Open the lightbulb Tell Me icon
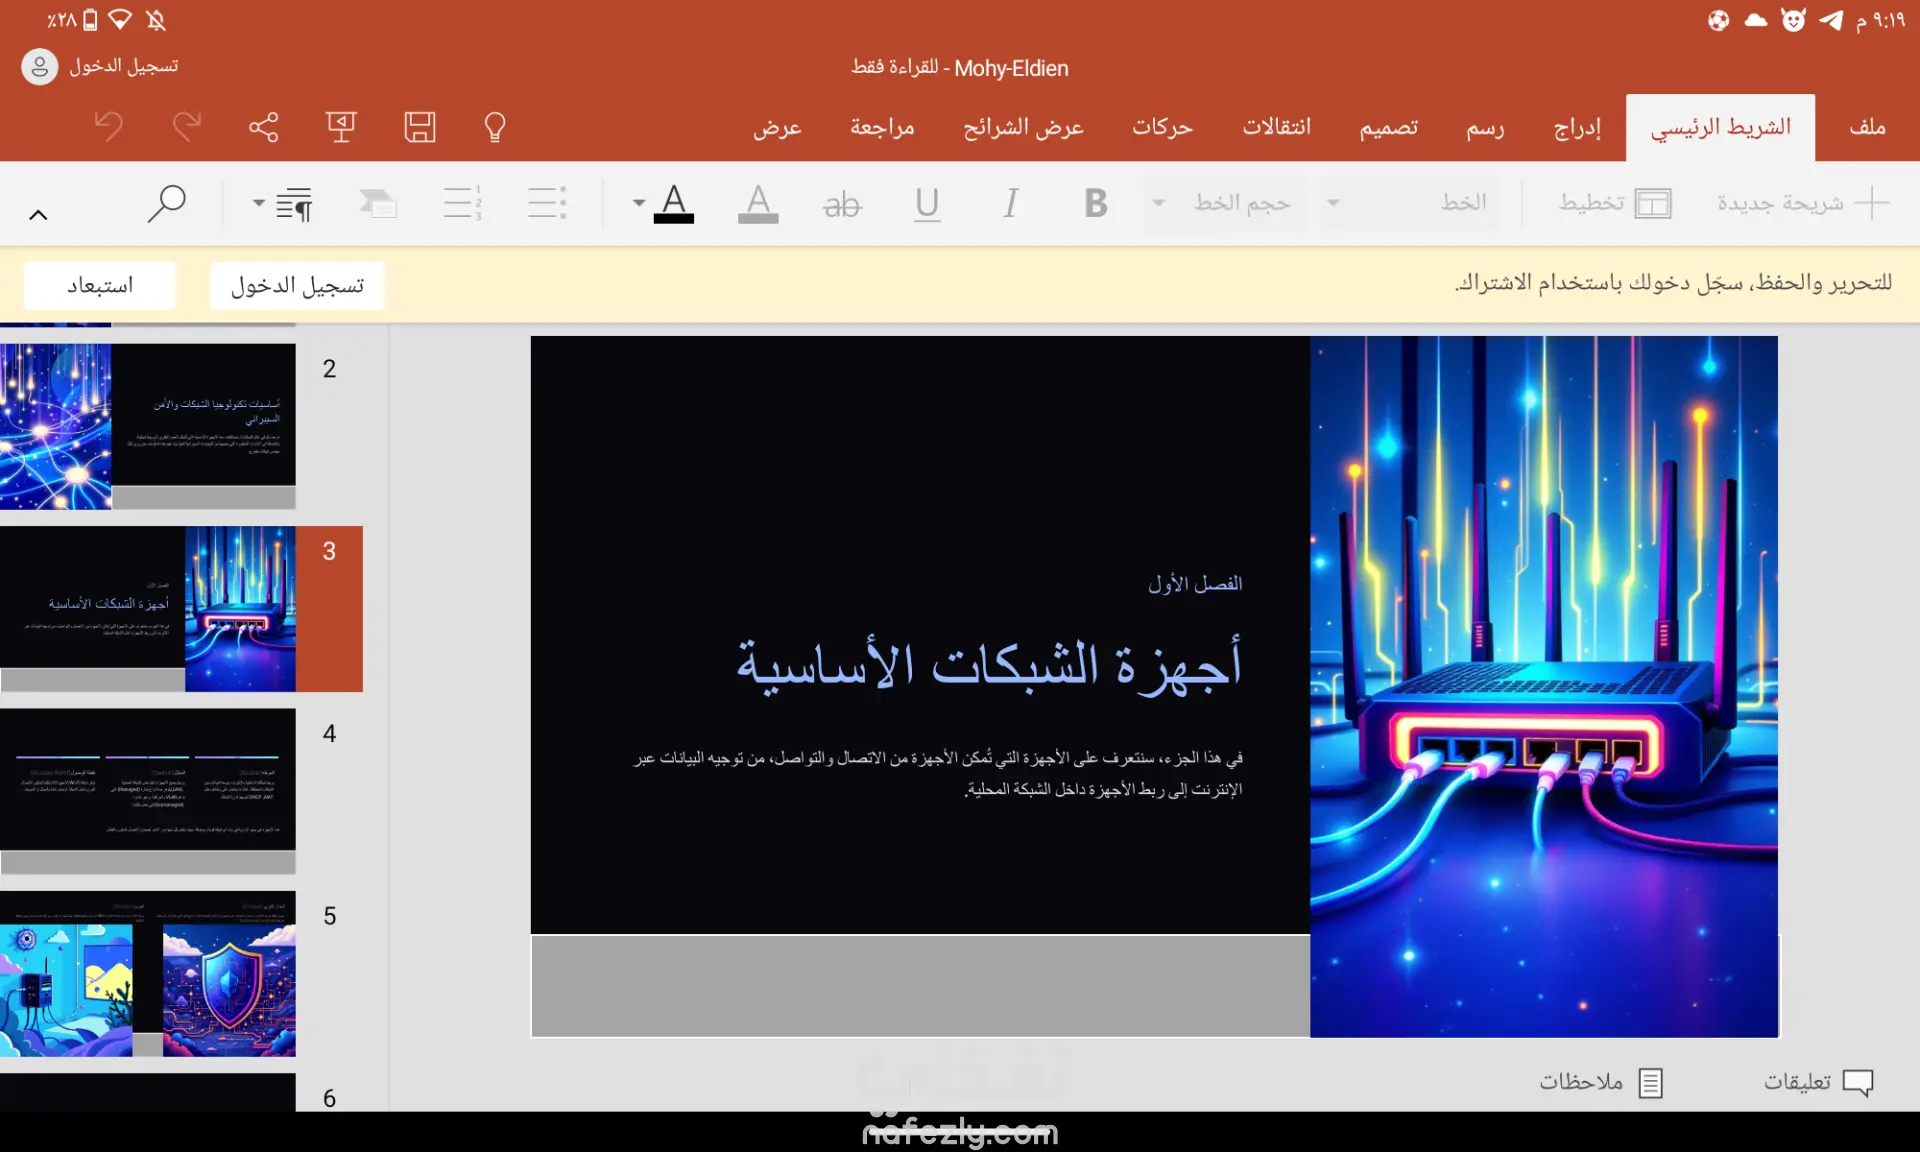 click(x=495, y=127)
